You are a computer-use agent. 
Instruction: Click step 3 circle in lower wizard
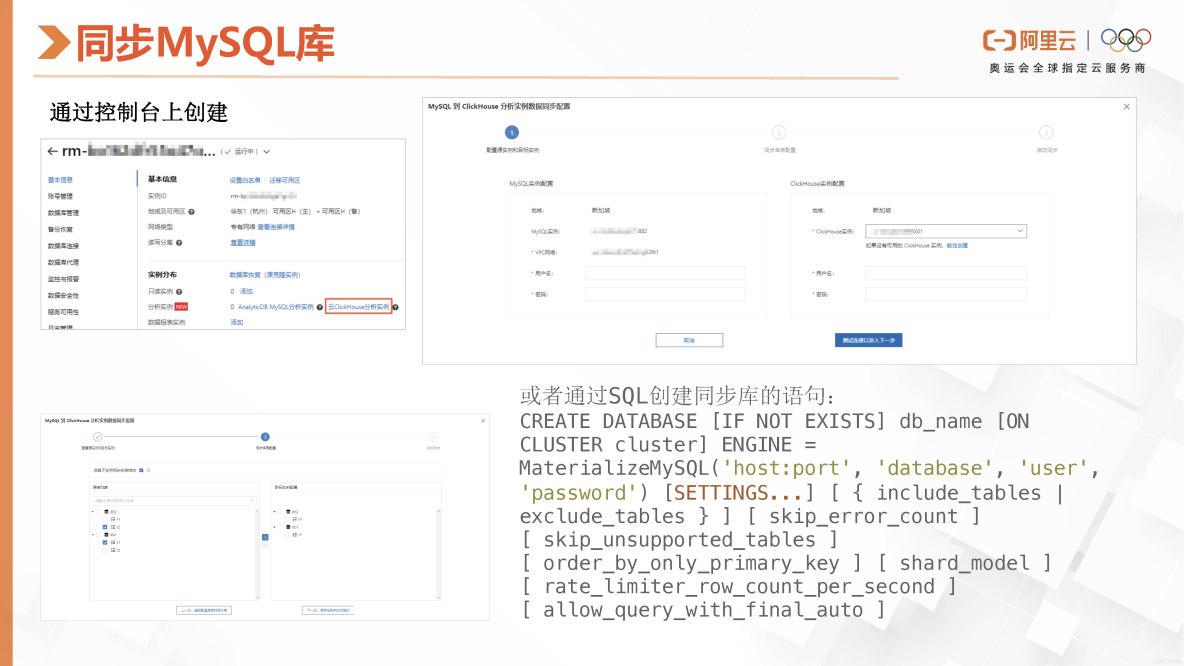(x=433, y=436)
